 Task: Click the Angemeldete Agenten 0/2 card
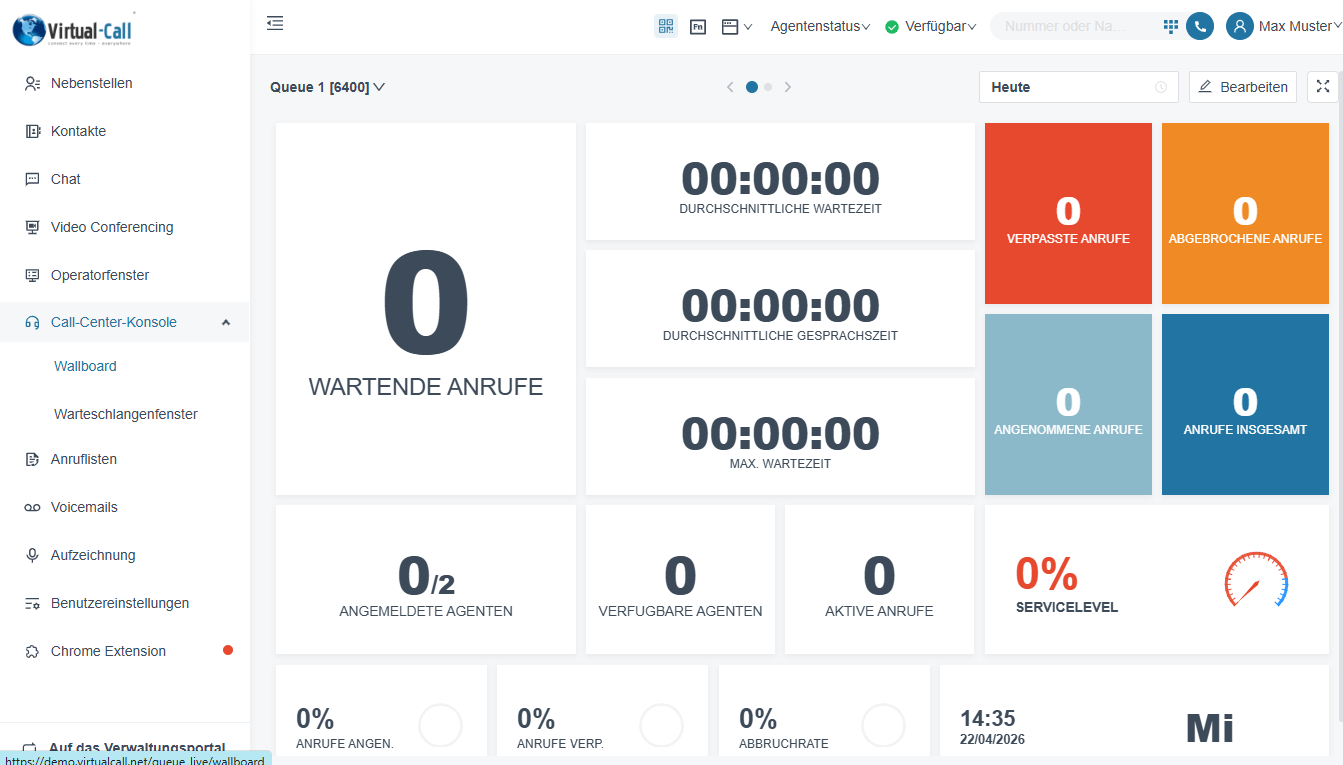426,579
